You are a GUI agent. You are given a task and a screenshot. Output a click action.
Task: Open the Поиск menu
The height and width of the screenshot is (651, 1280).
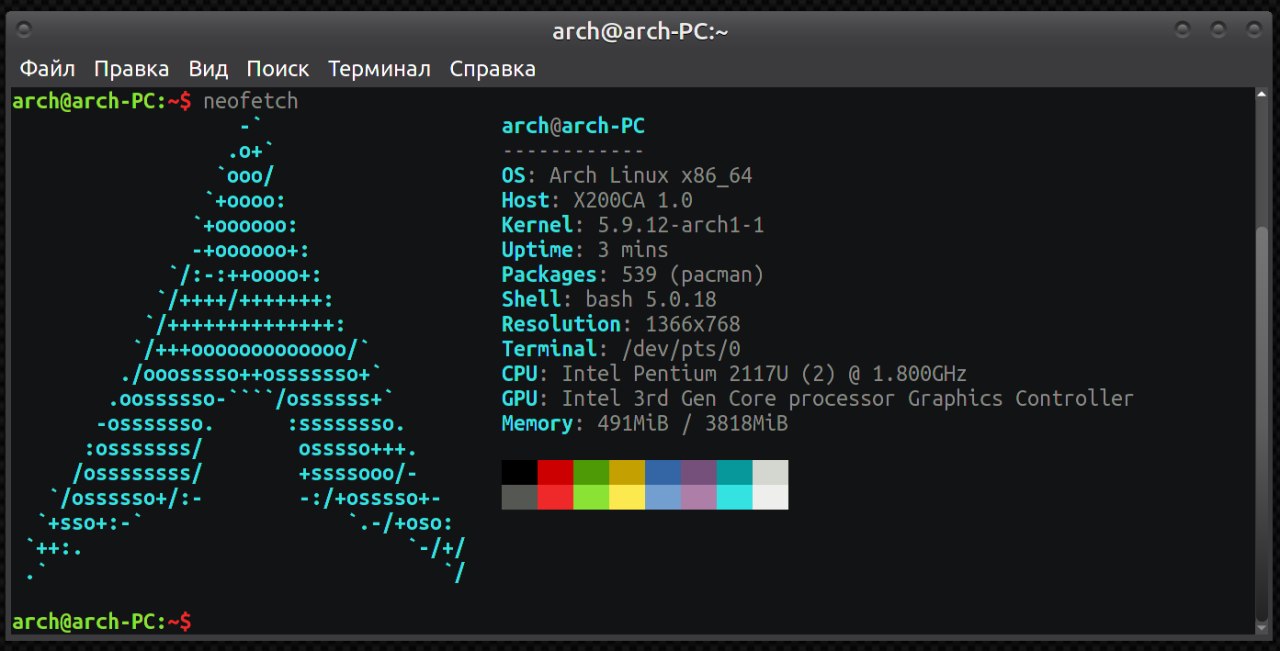pyautogui.click(x=278, y=69)
